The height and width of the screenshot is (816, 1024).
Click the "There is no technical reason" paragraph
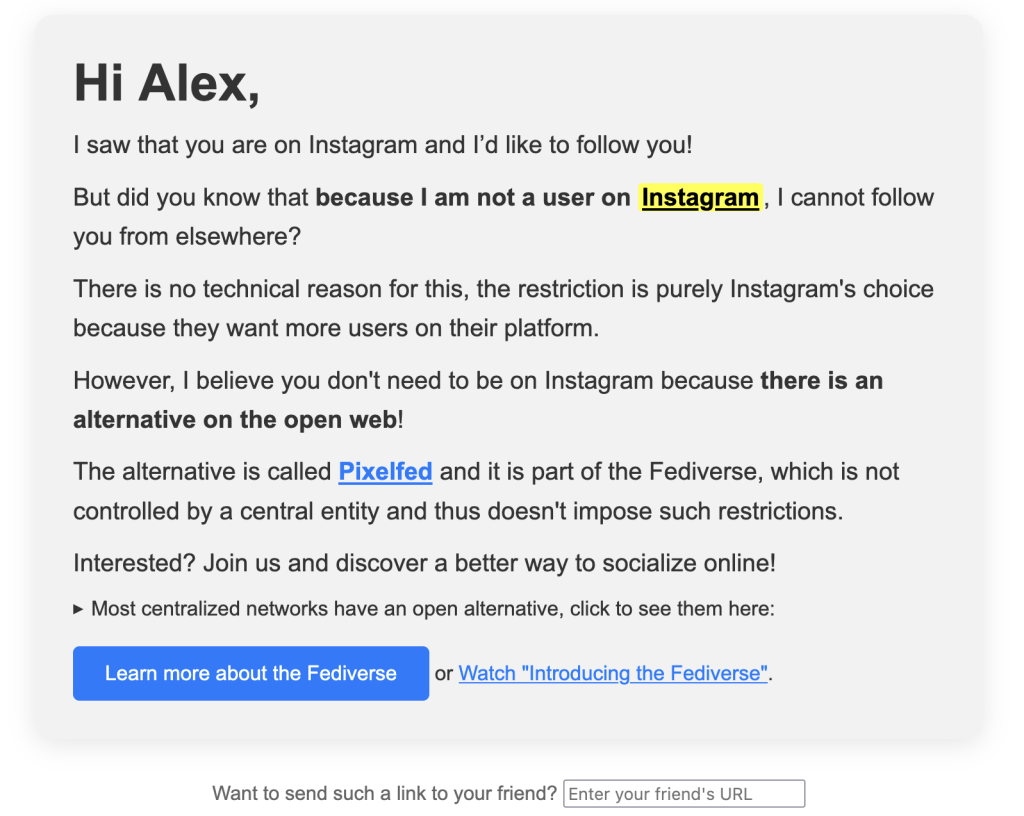pos(503,309)
